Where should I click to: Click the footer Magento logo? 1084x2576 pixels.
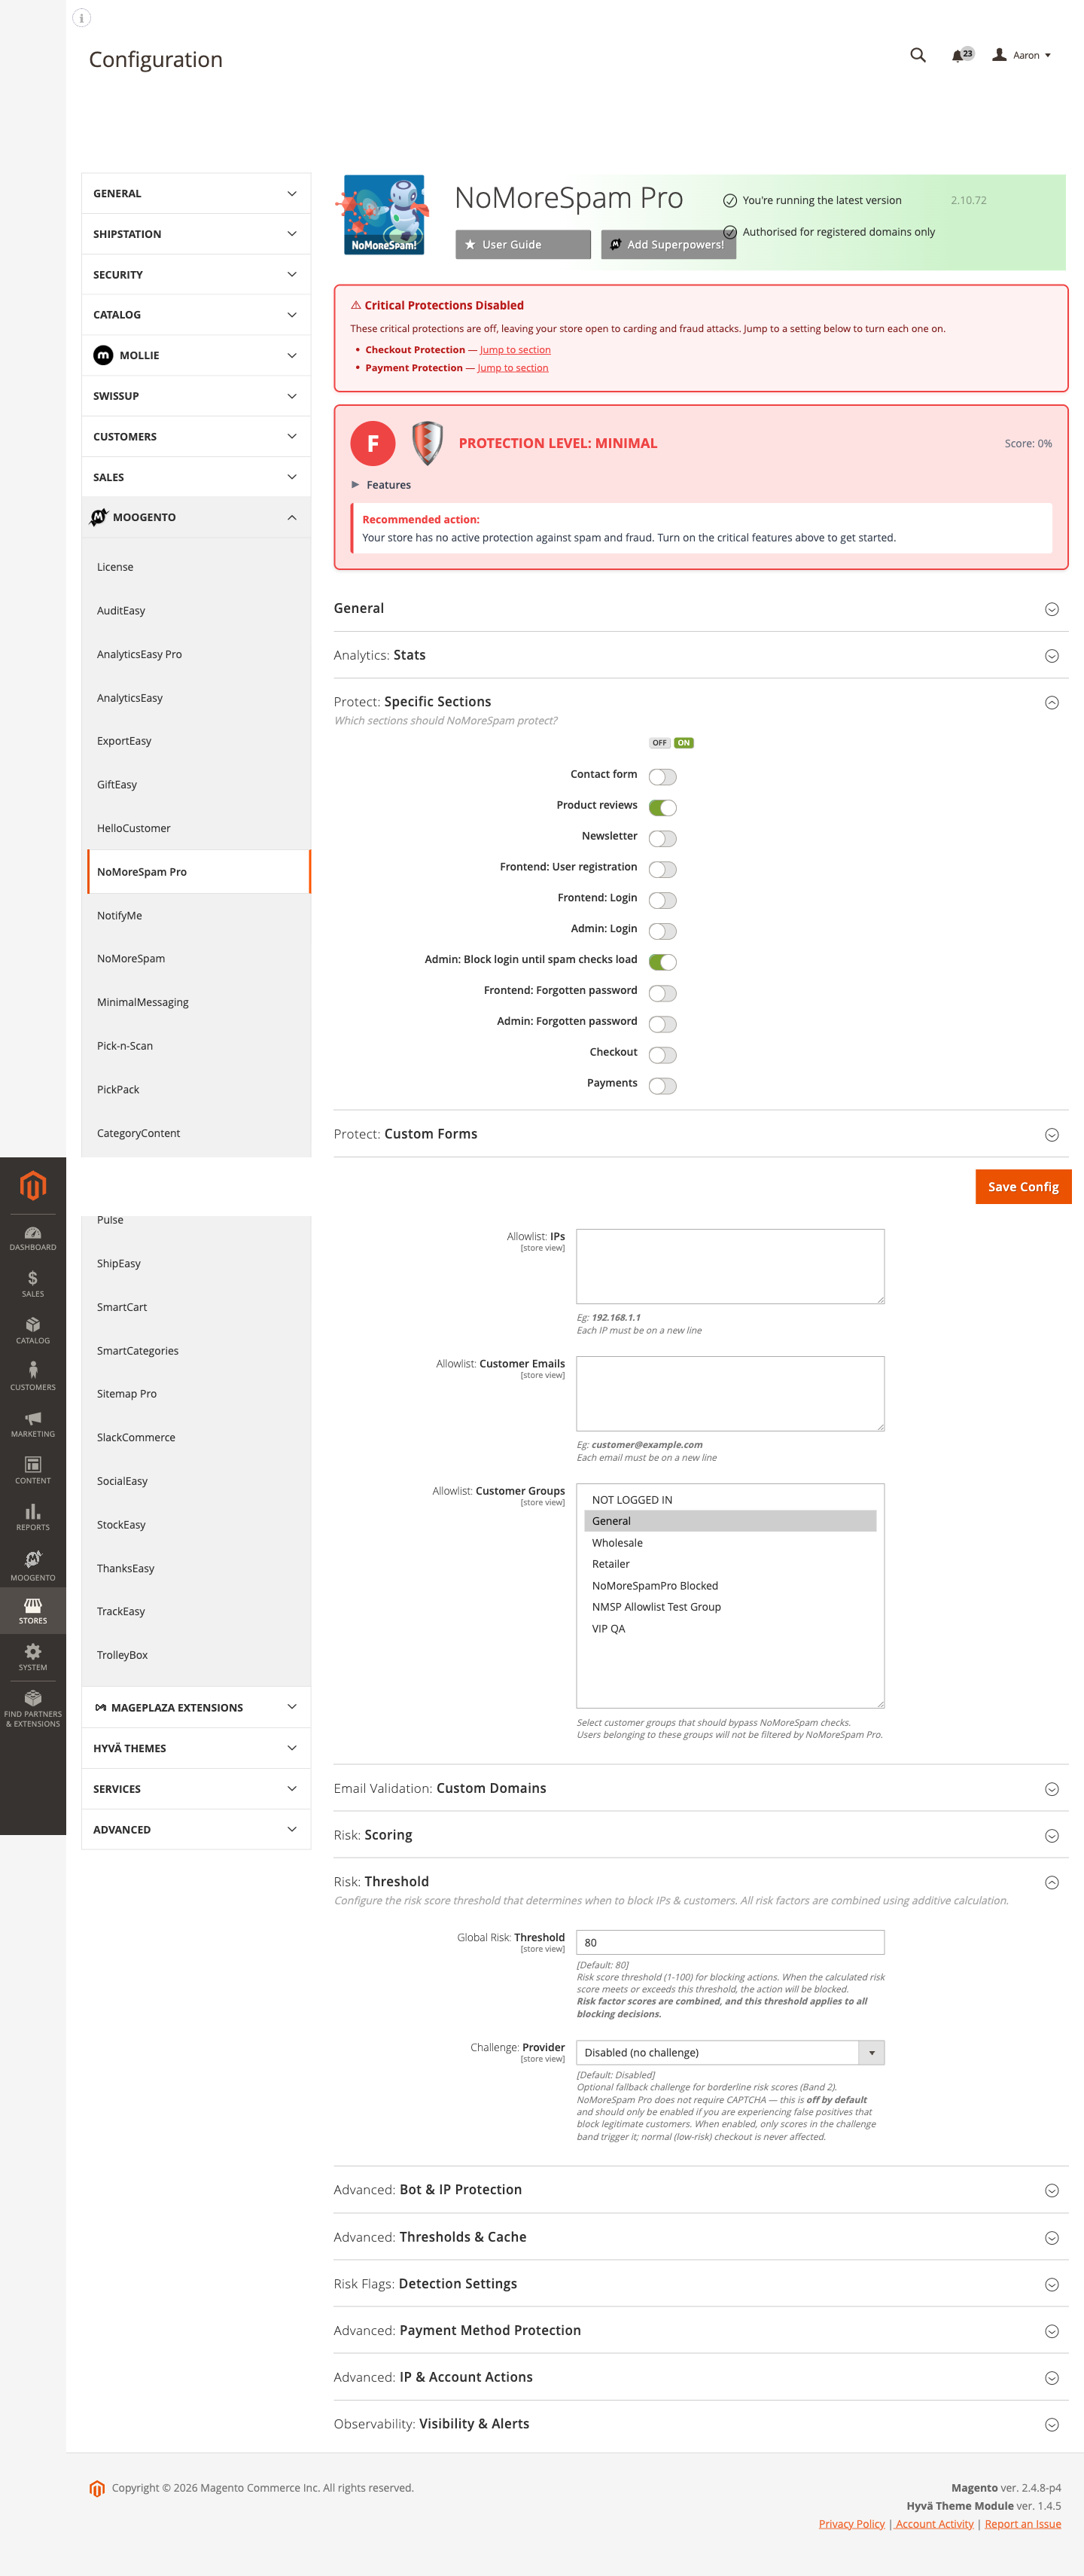97,2489
